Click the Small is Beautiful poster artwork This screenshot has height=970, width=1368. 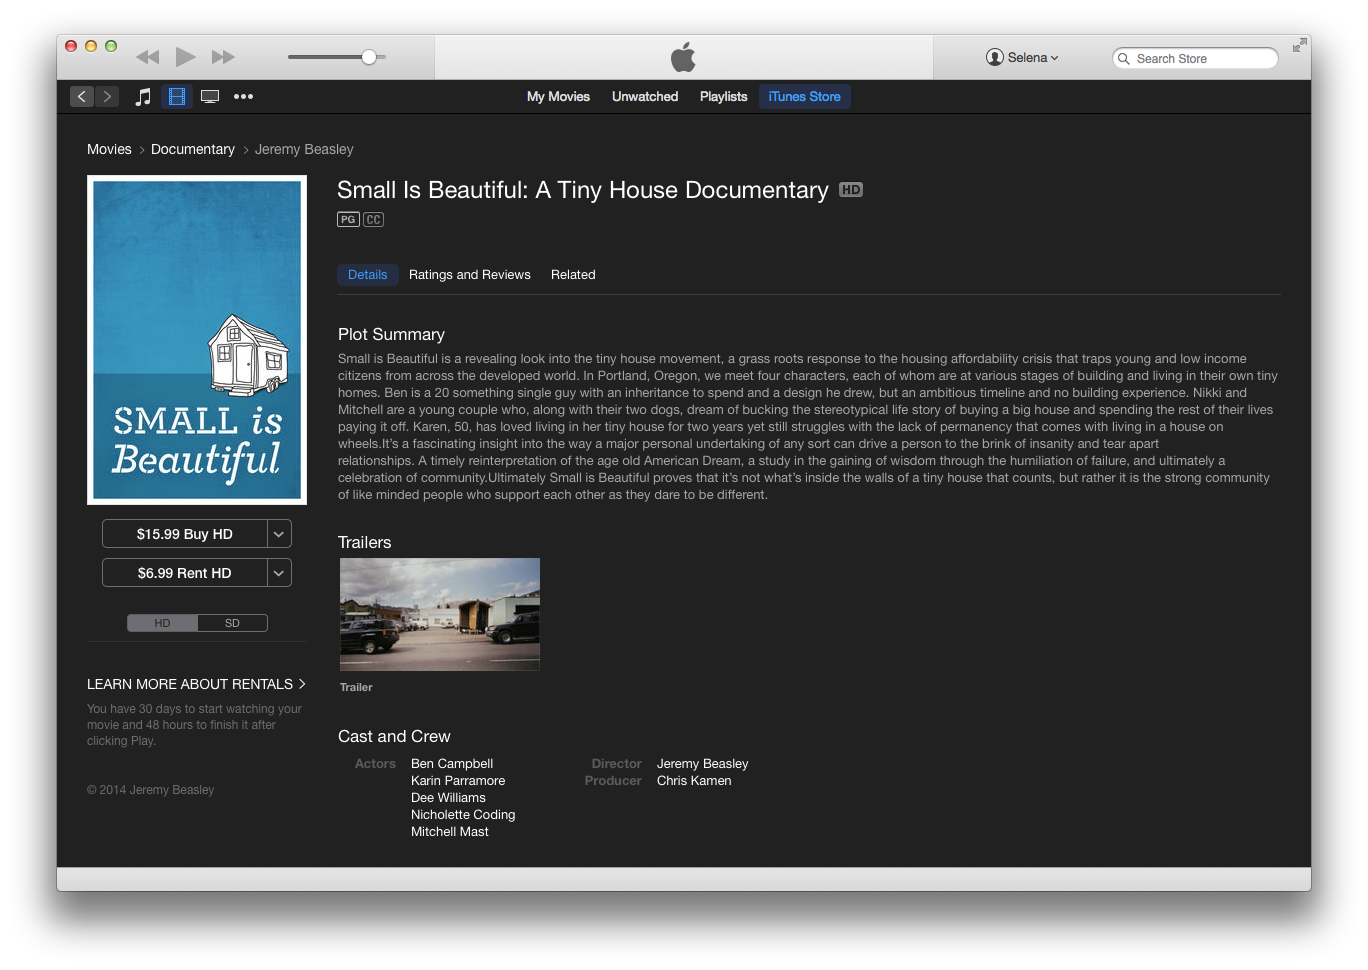[197, 340]
